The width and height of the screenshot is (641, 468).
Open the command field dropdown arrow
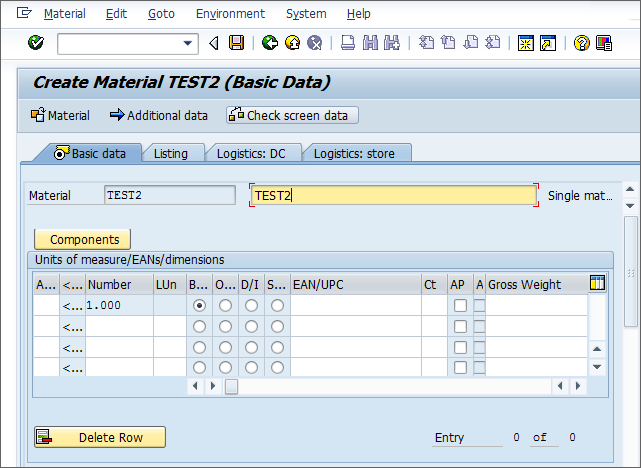coord(188,43)
